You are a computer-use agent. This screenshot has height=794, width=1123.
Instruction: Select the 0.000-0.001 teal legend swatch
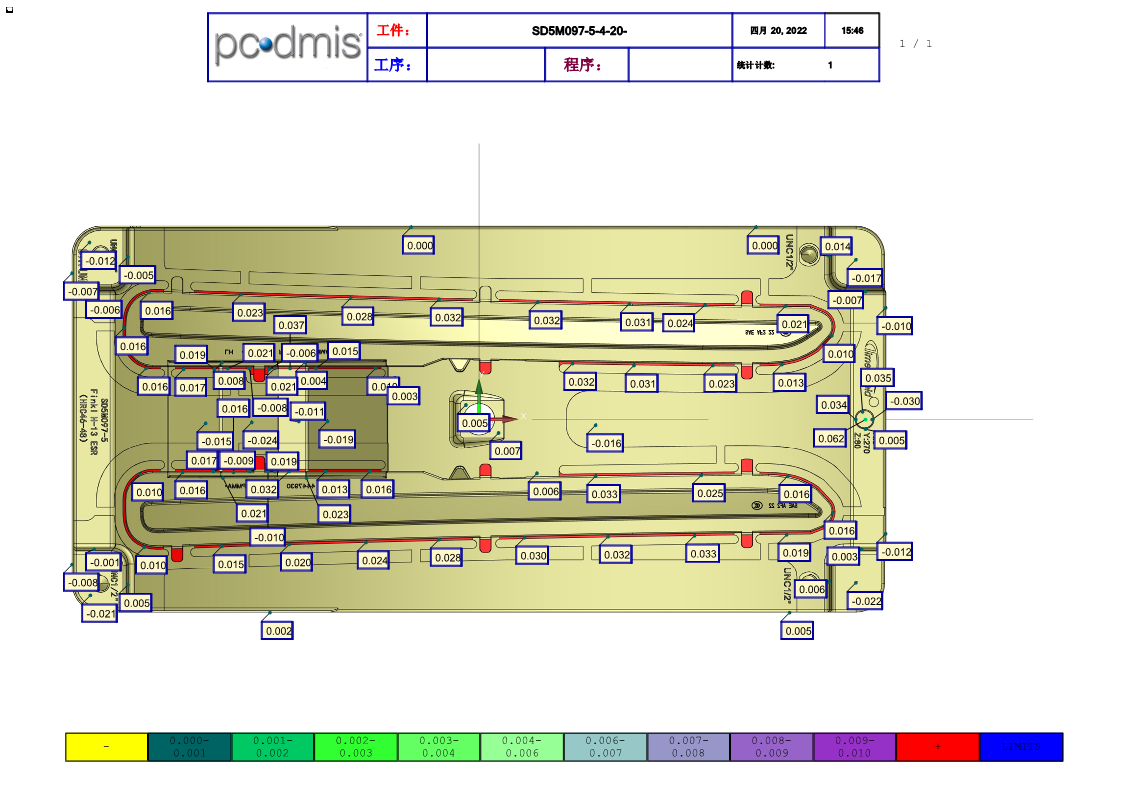tap(189, 747)
